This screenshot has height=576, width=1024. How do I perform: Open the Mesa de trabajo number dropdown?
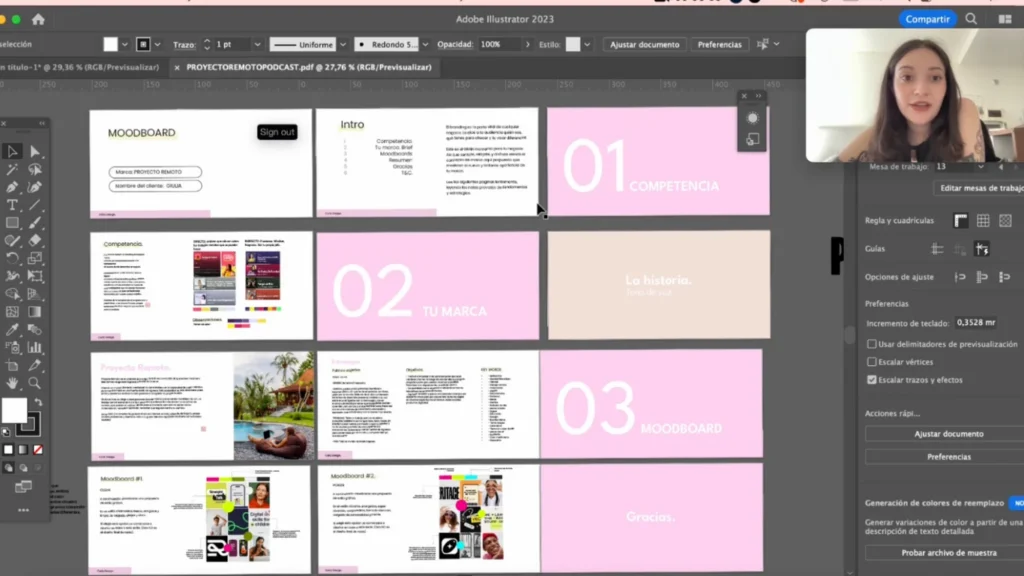[x=979, y=167]
